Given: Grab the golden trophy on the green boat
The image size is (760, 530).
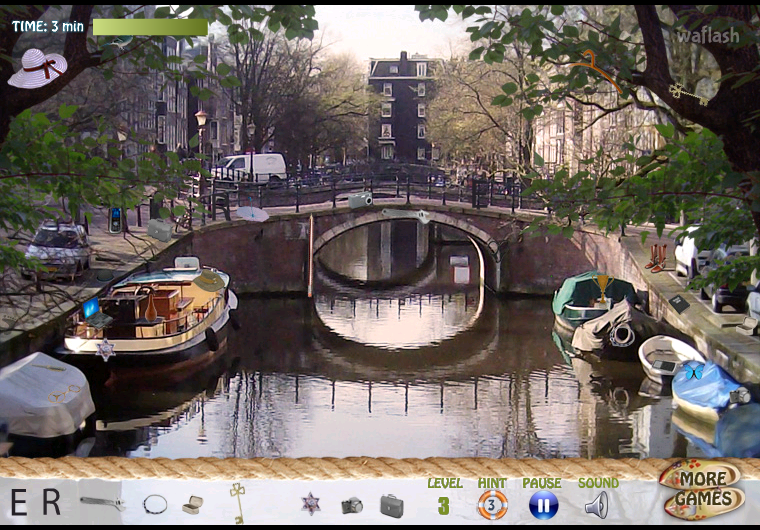Looking at the screenshot, I should click(x=602, y=288).
